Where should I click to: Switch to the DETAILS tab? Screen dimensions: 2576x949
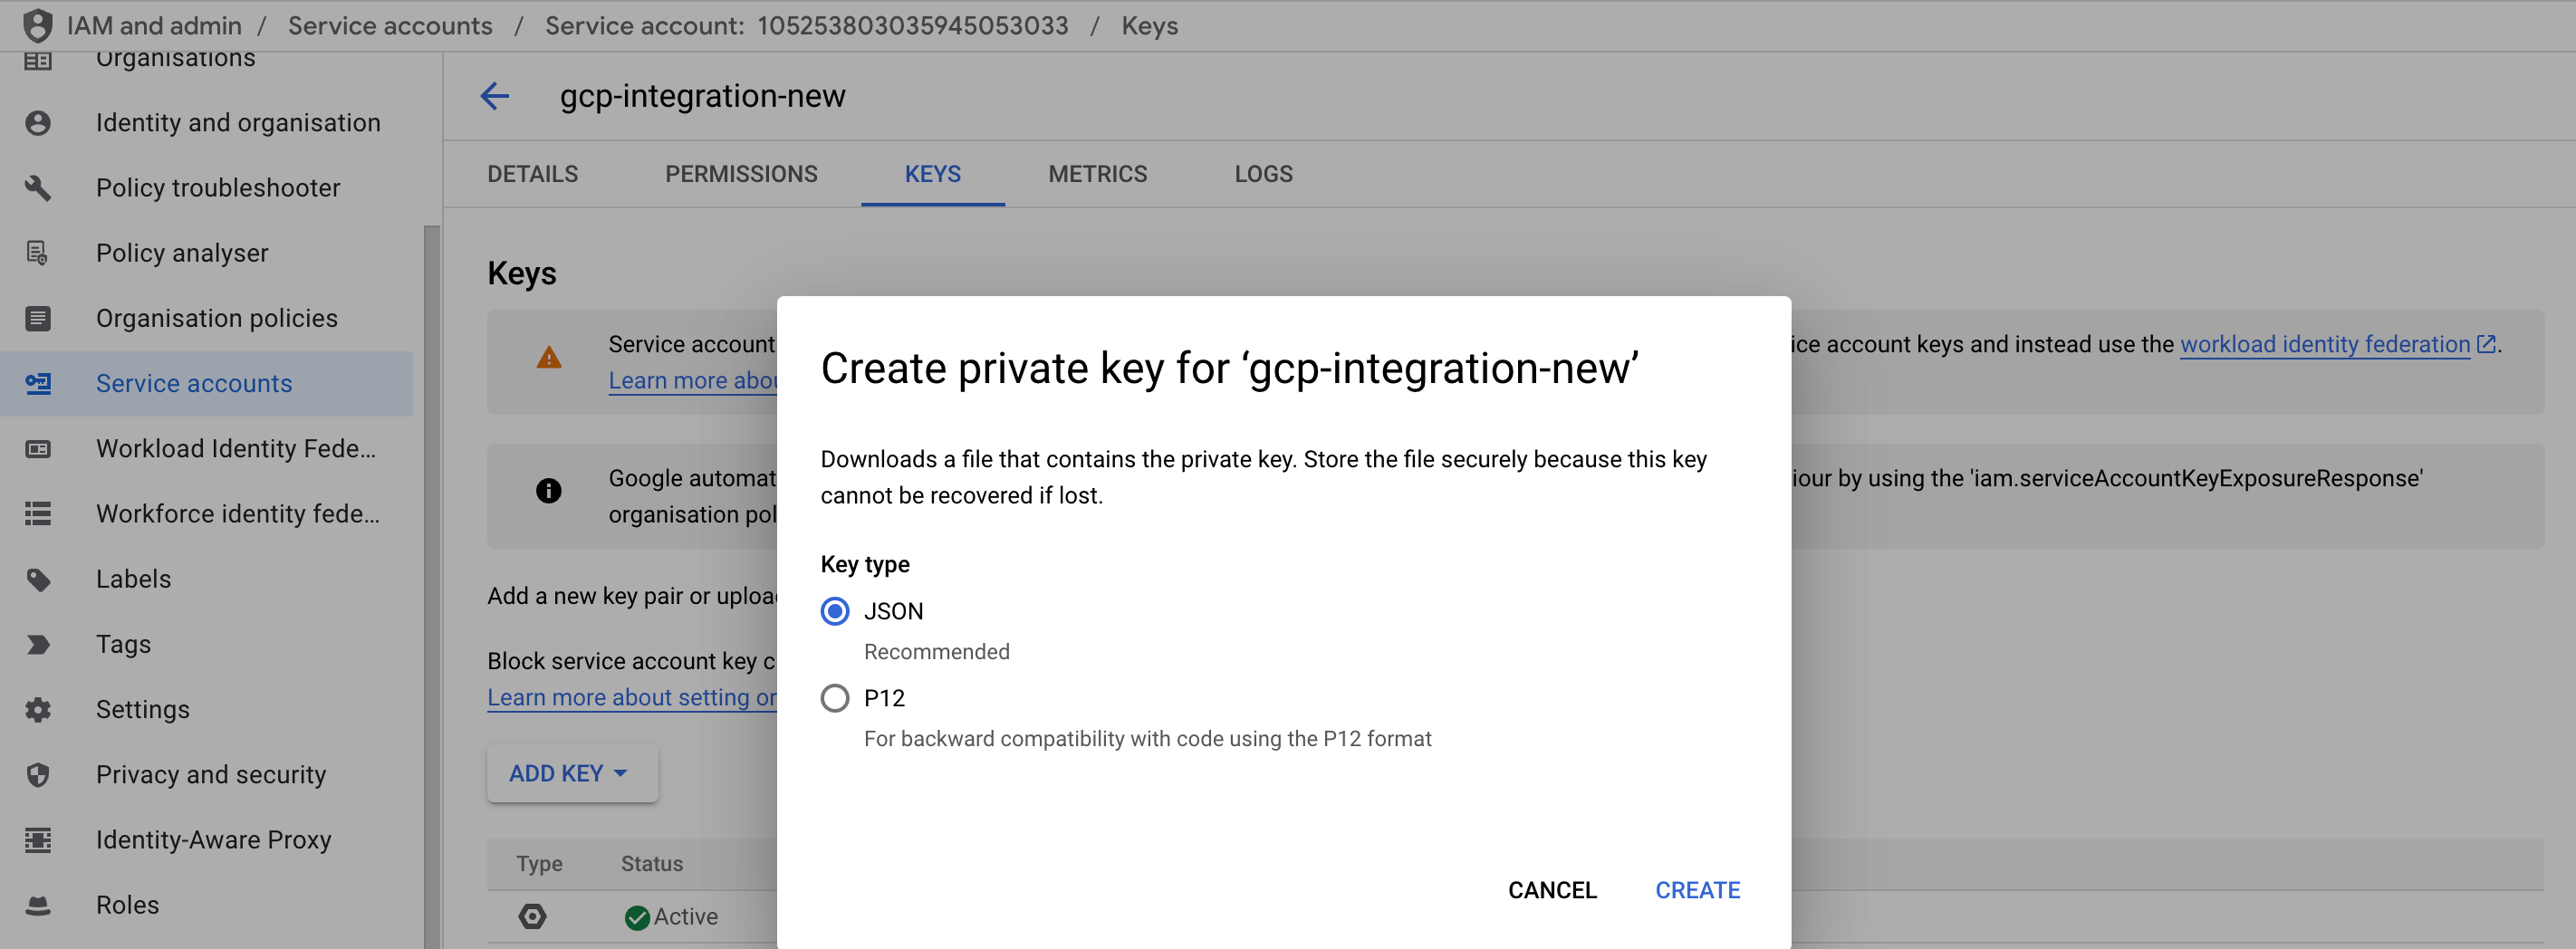tap(533, 174)
